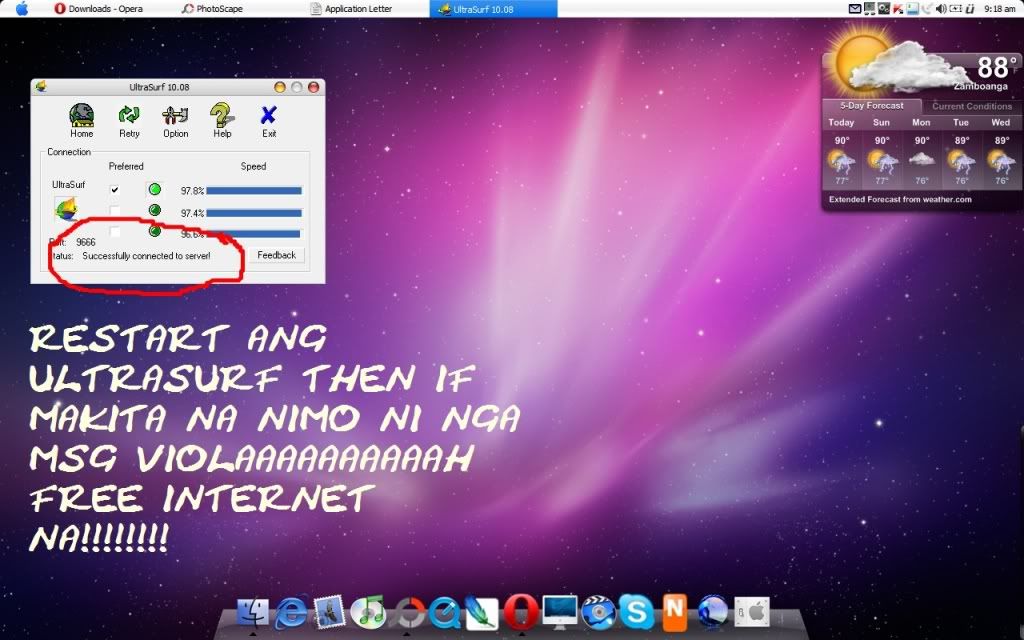Open Finder from the dock
The height and width of the screenshot is (640, 1024).
point(253,613)
